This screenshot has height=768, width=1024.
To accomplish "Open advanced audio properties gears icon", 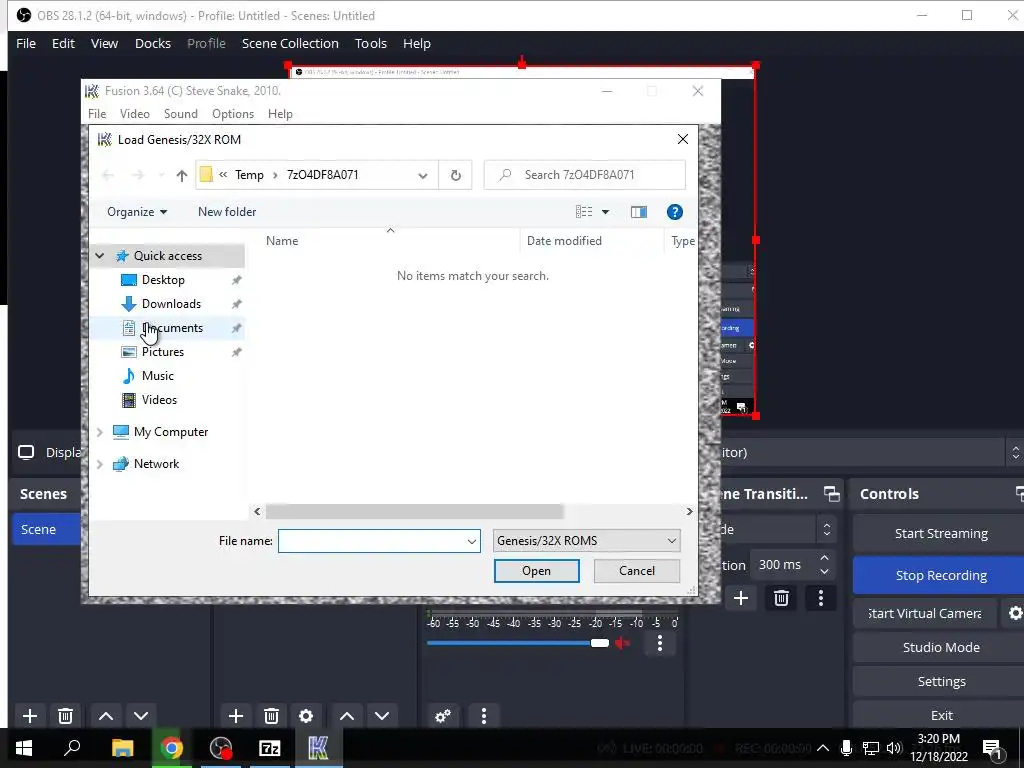I will 443,716.
